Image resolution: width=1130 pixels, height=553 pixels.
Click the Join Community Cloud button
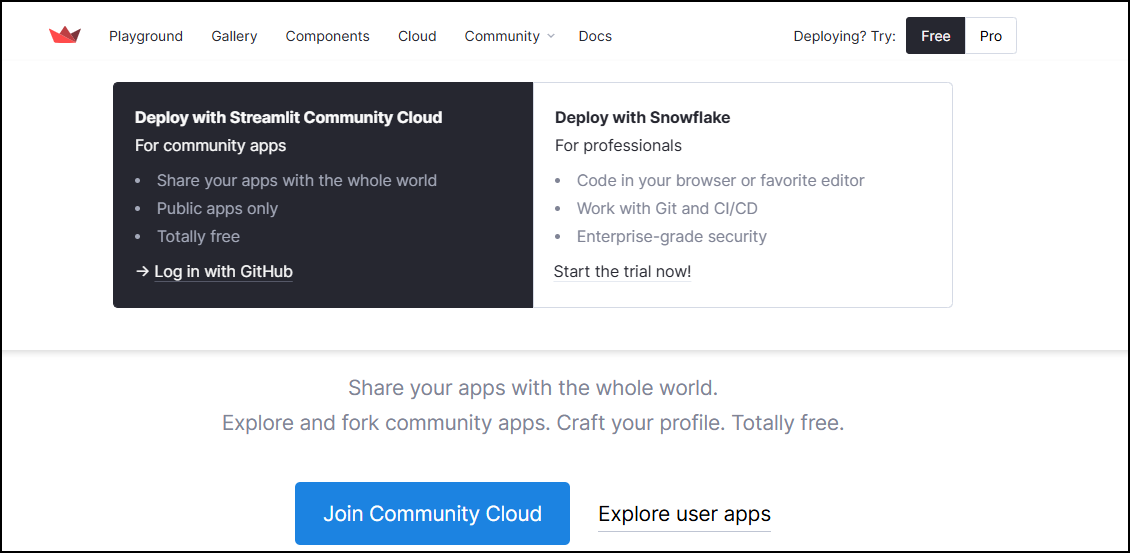pos(432,513)
